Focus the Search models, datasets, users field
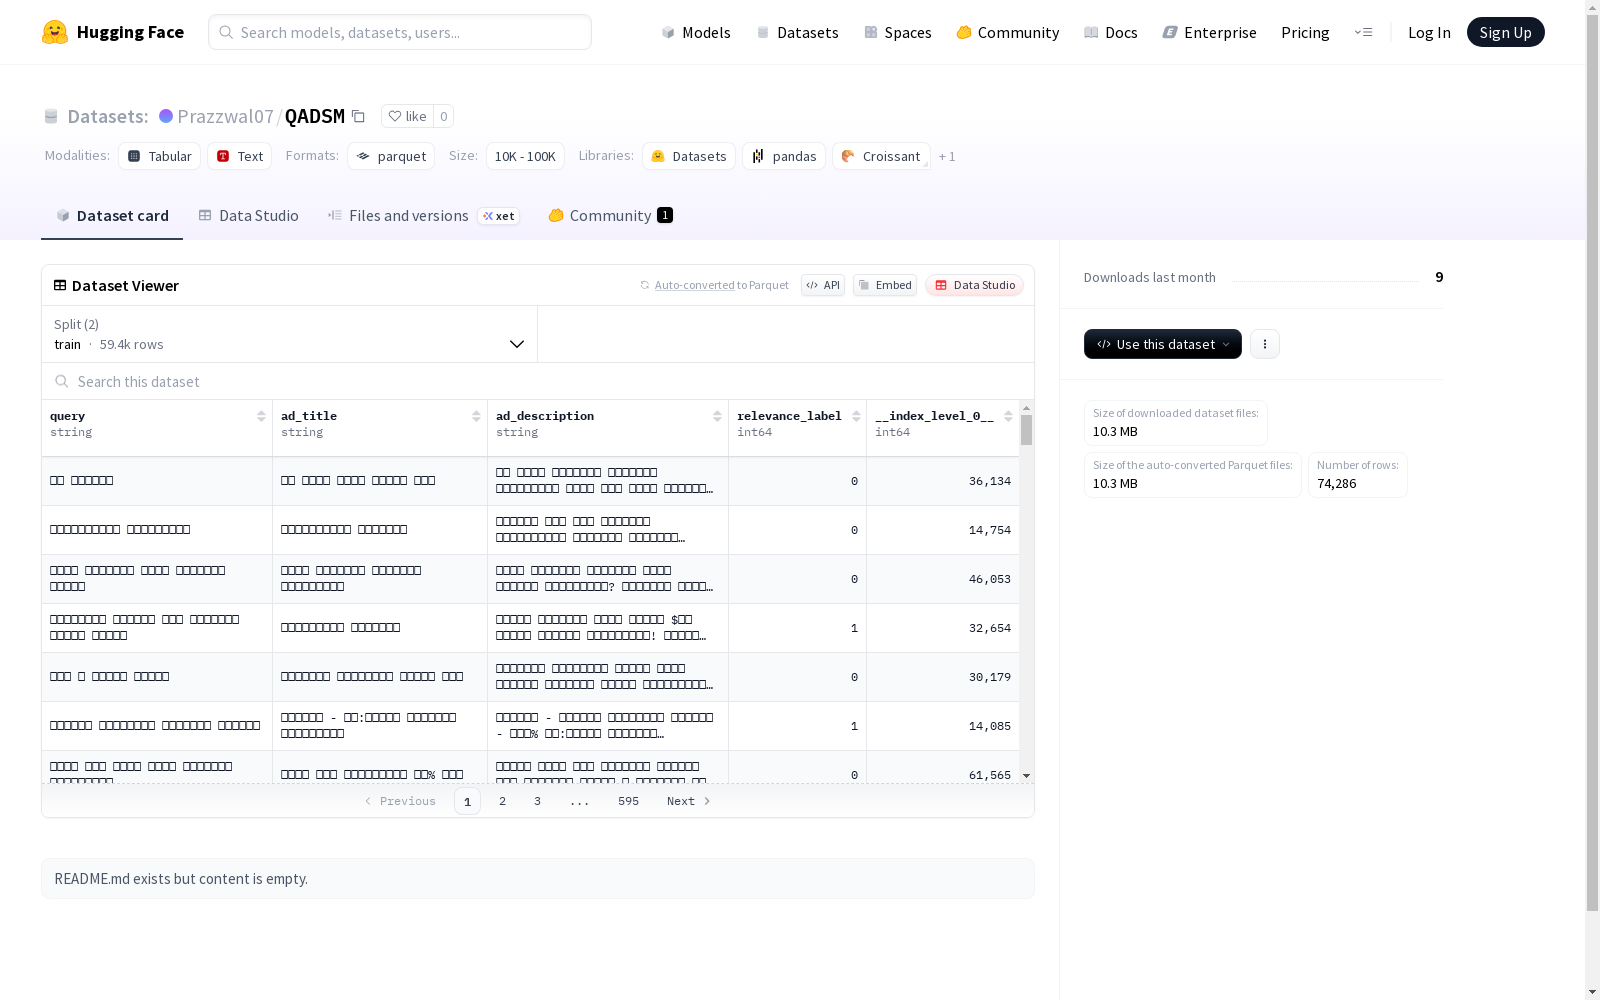Viewport: 1600px width, 1000px height. point(400,32)
